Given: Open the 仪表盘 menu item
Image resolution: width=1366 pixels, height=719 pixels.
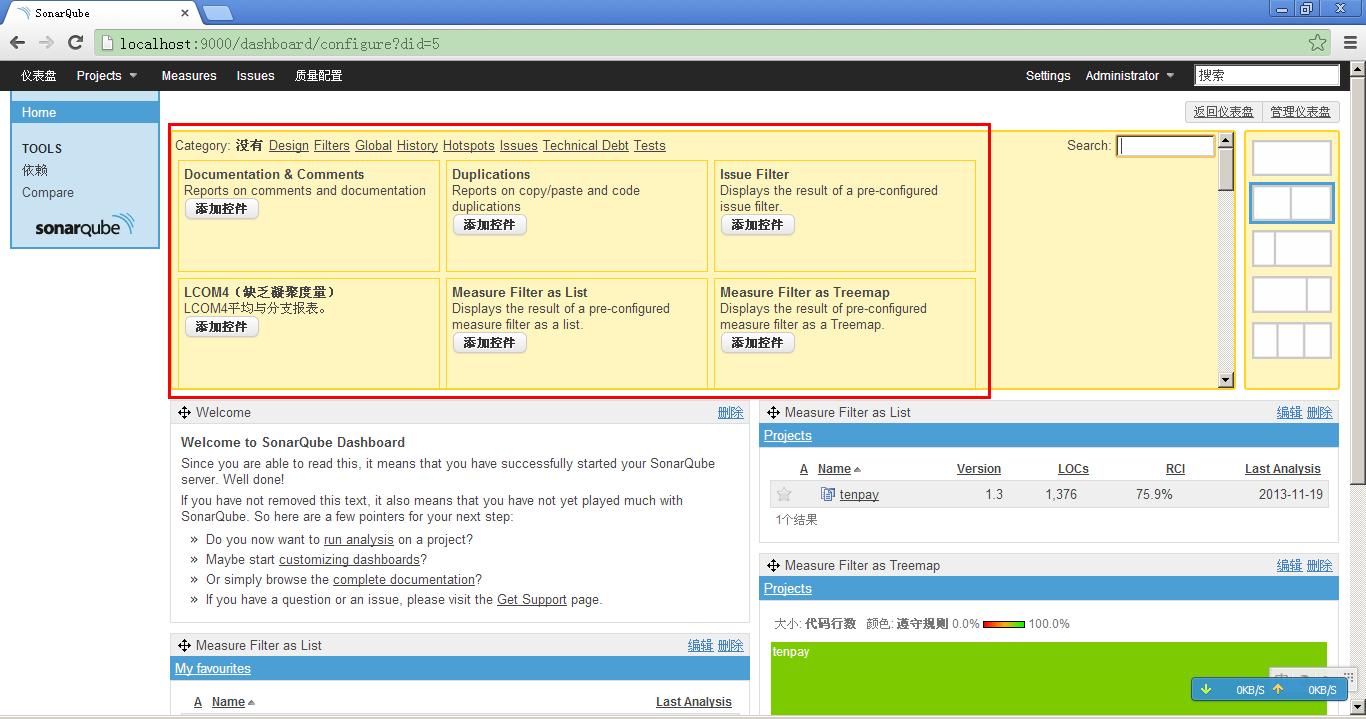Looking at the screenshot, I should (x=39, y=76).
